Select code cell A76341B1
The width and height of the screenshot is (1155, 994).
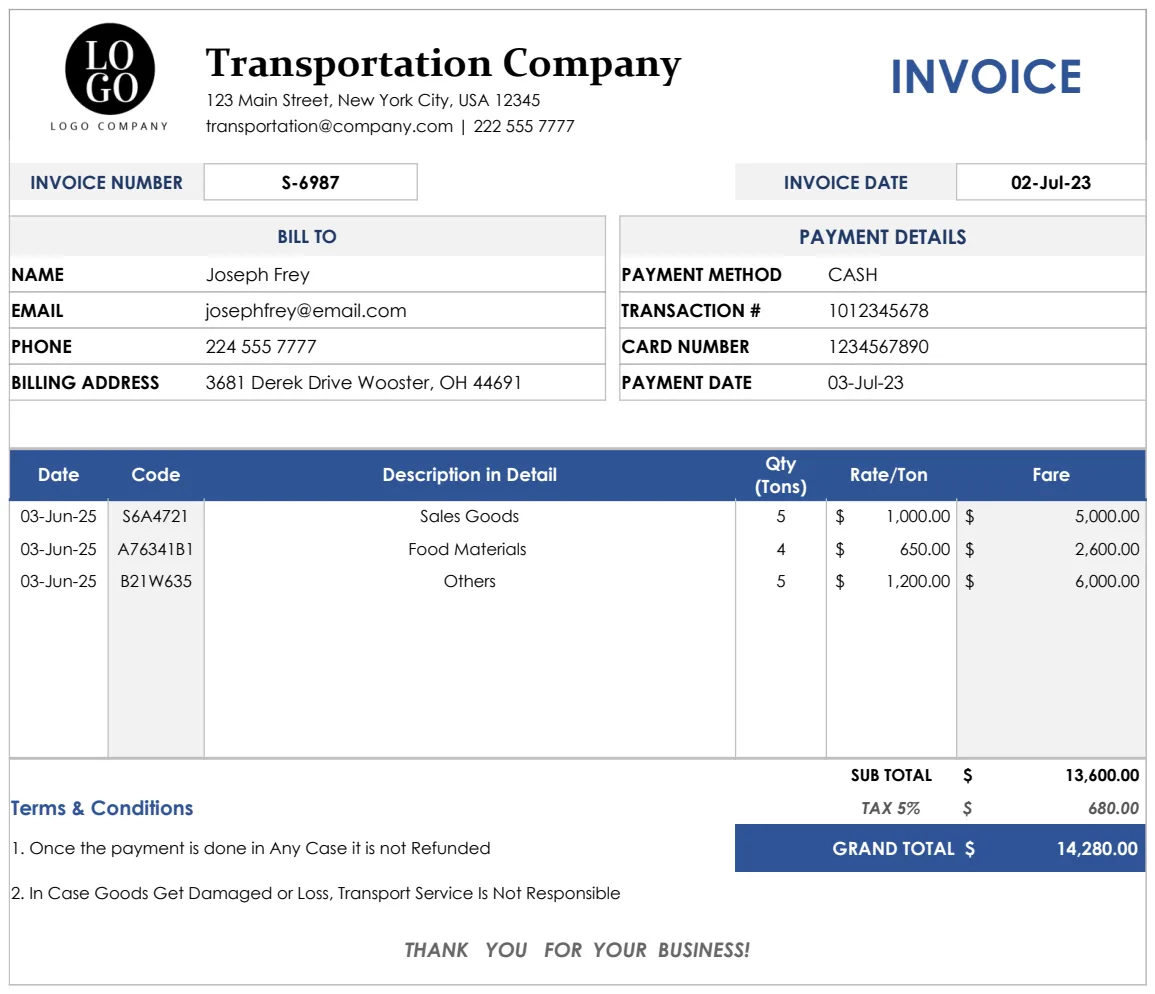[x=155, y=549]
